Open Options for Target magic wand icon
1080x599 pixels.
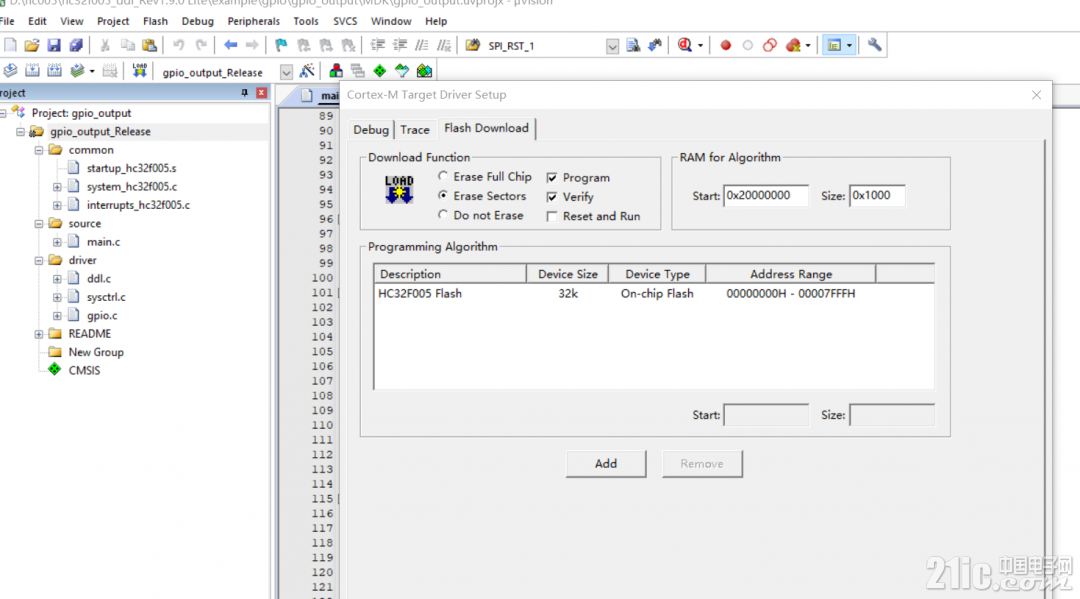click(307, 70)
